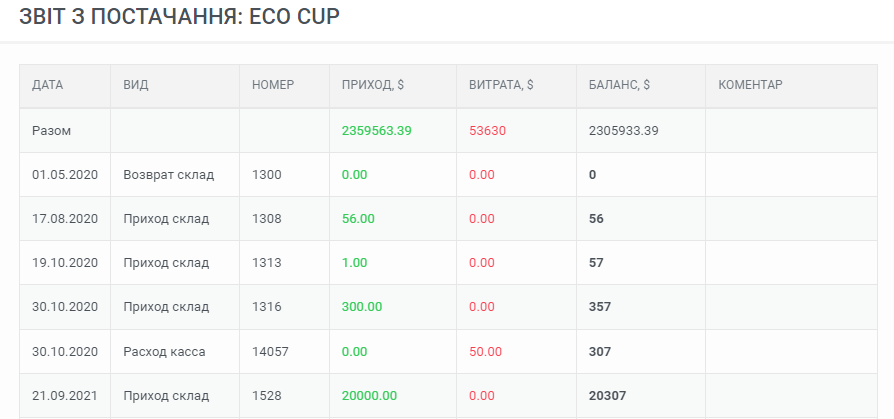Select the row dated 17.08.2020
Screen dimensions: 894x419
[448, 218]
